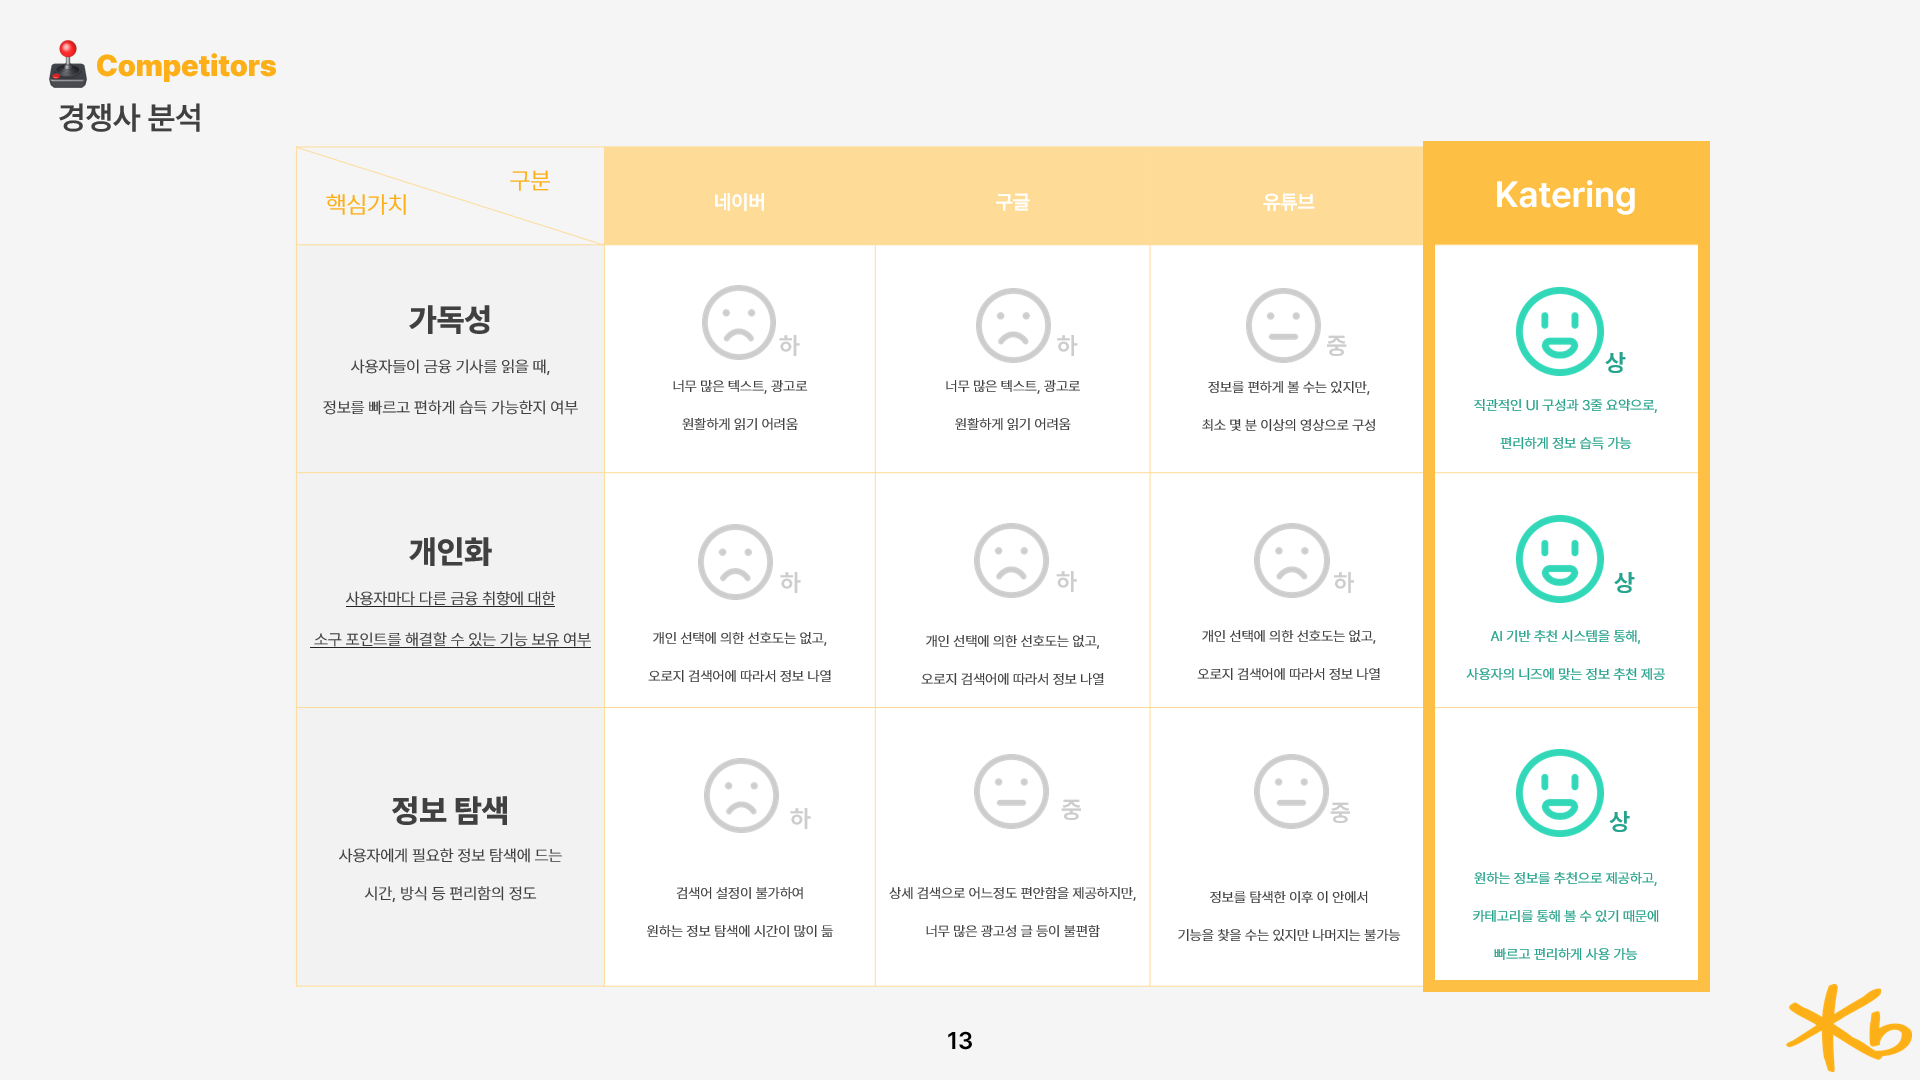Image resolution: width=1920 pixels, height=1080 pixels.
Task: Select the 구글 column header
Action: (1012, 202)
